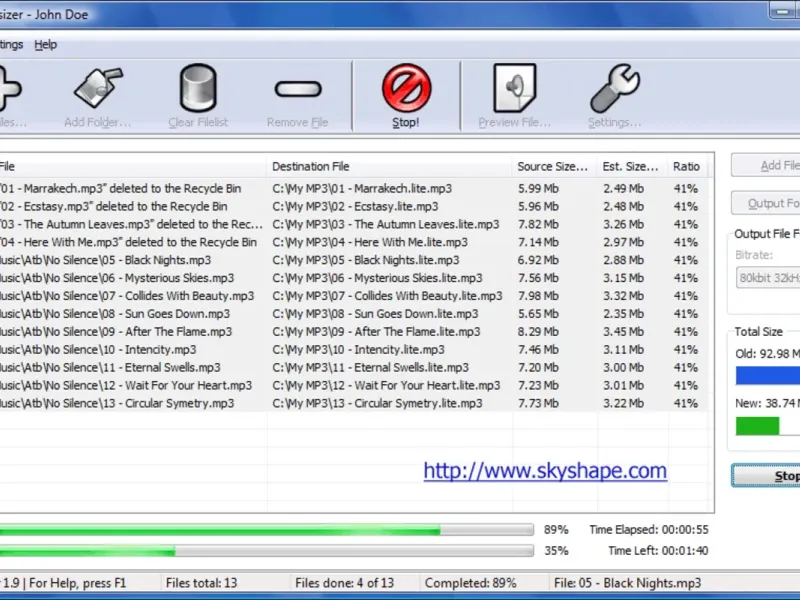Sort by Source Size column header
800x600 pixels.
[554, 166]
